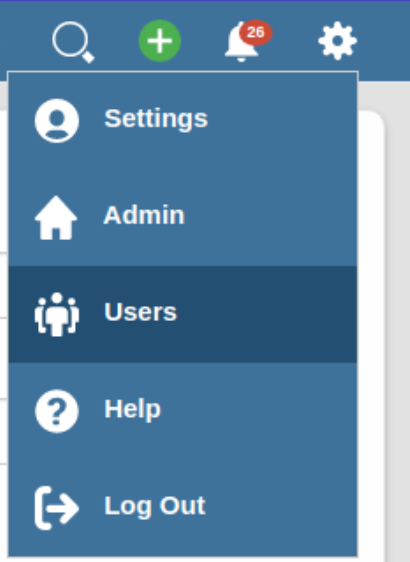
Task: Click the blank space right of Admin label
Action: point(271,218)
